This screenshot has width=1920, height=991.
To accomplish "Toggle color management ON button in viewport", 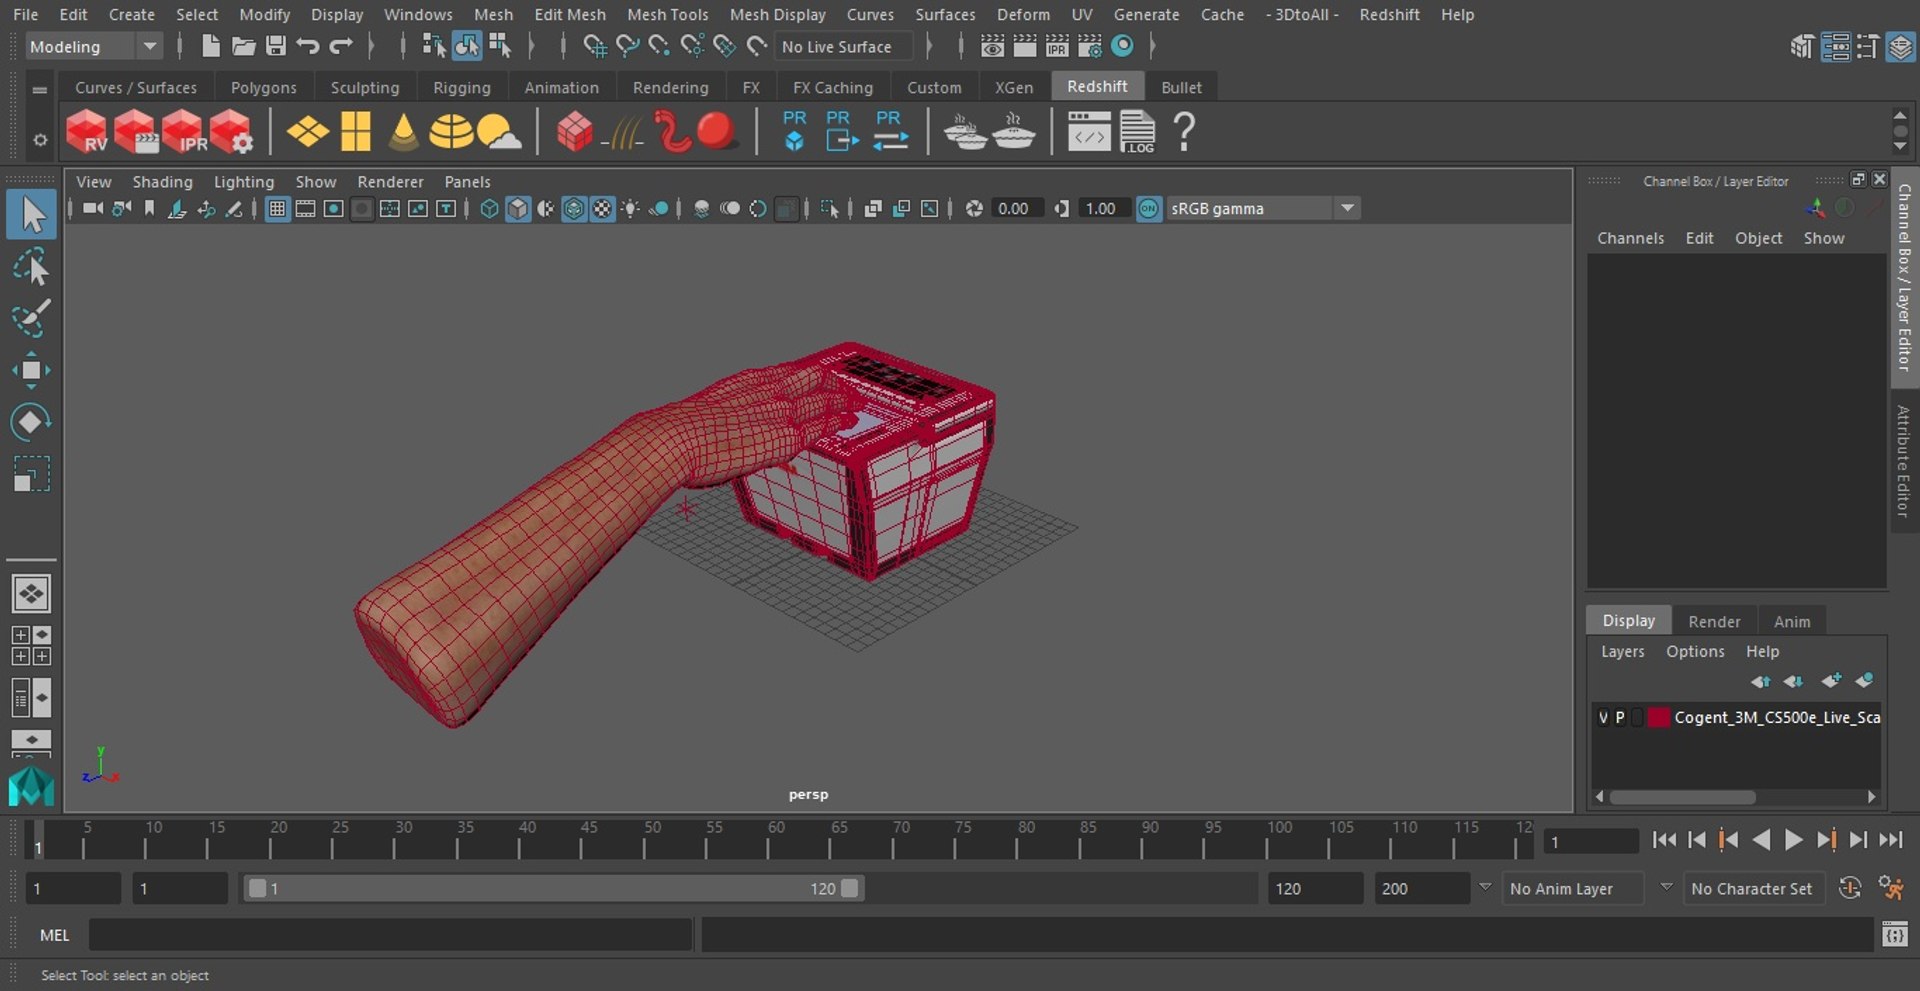I will (x=1149, y=208).
